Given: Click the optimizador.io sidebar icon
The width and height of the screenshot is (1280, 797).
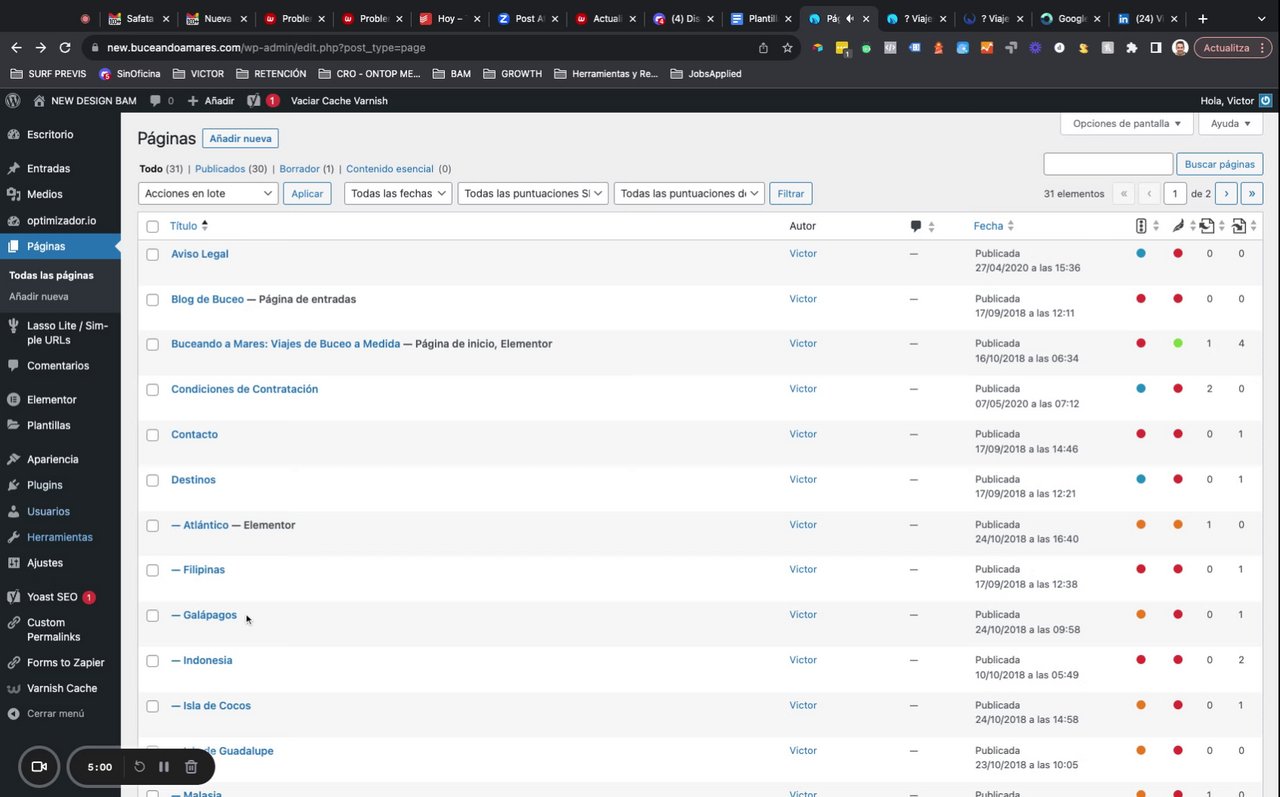Looking at the screenshot, I should point(13,221).
